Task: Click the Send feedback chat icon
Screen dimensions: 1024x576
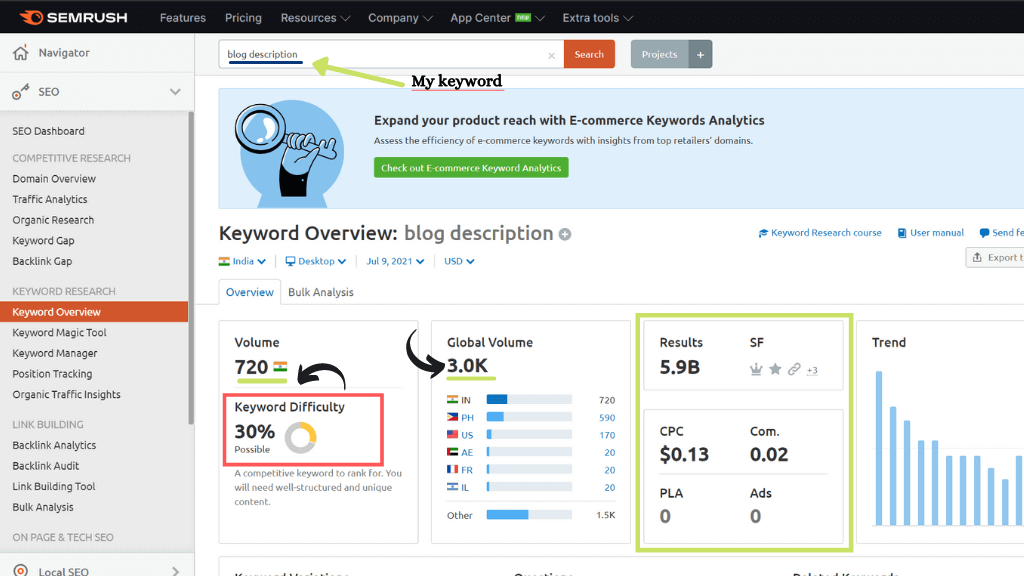Action: point(984,233)
